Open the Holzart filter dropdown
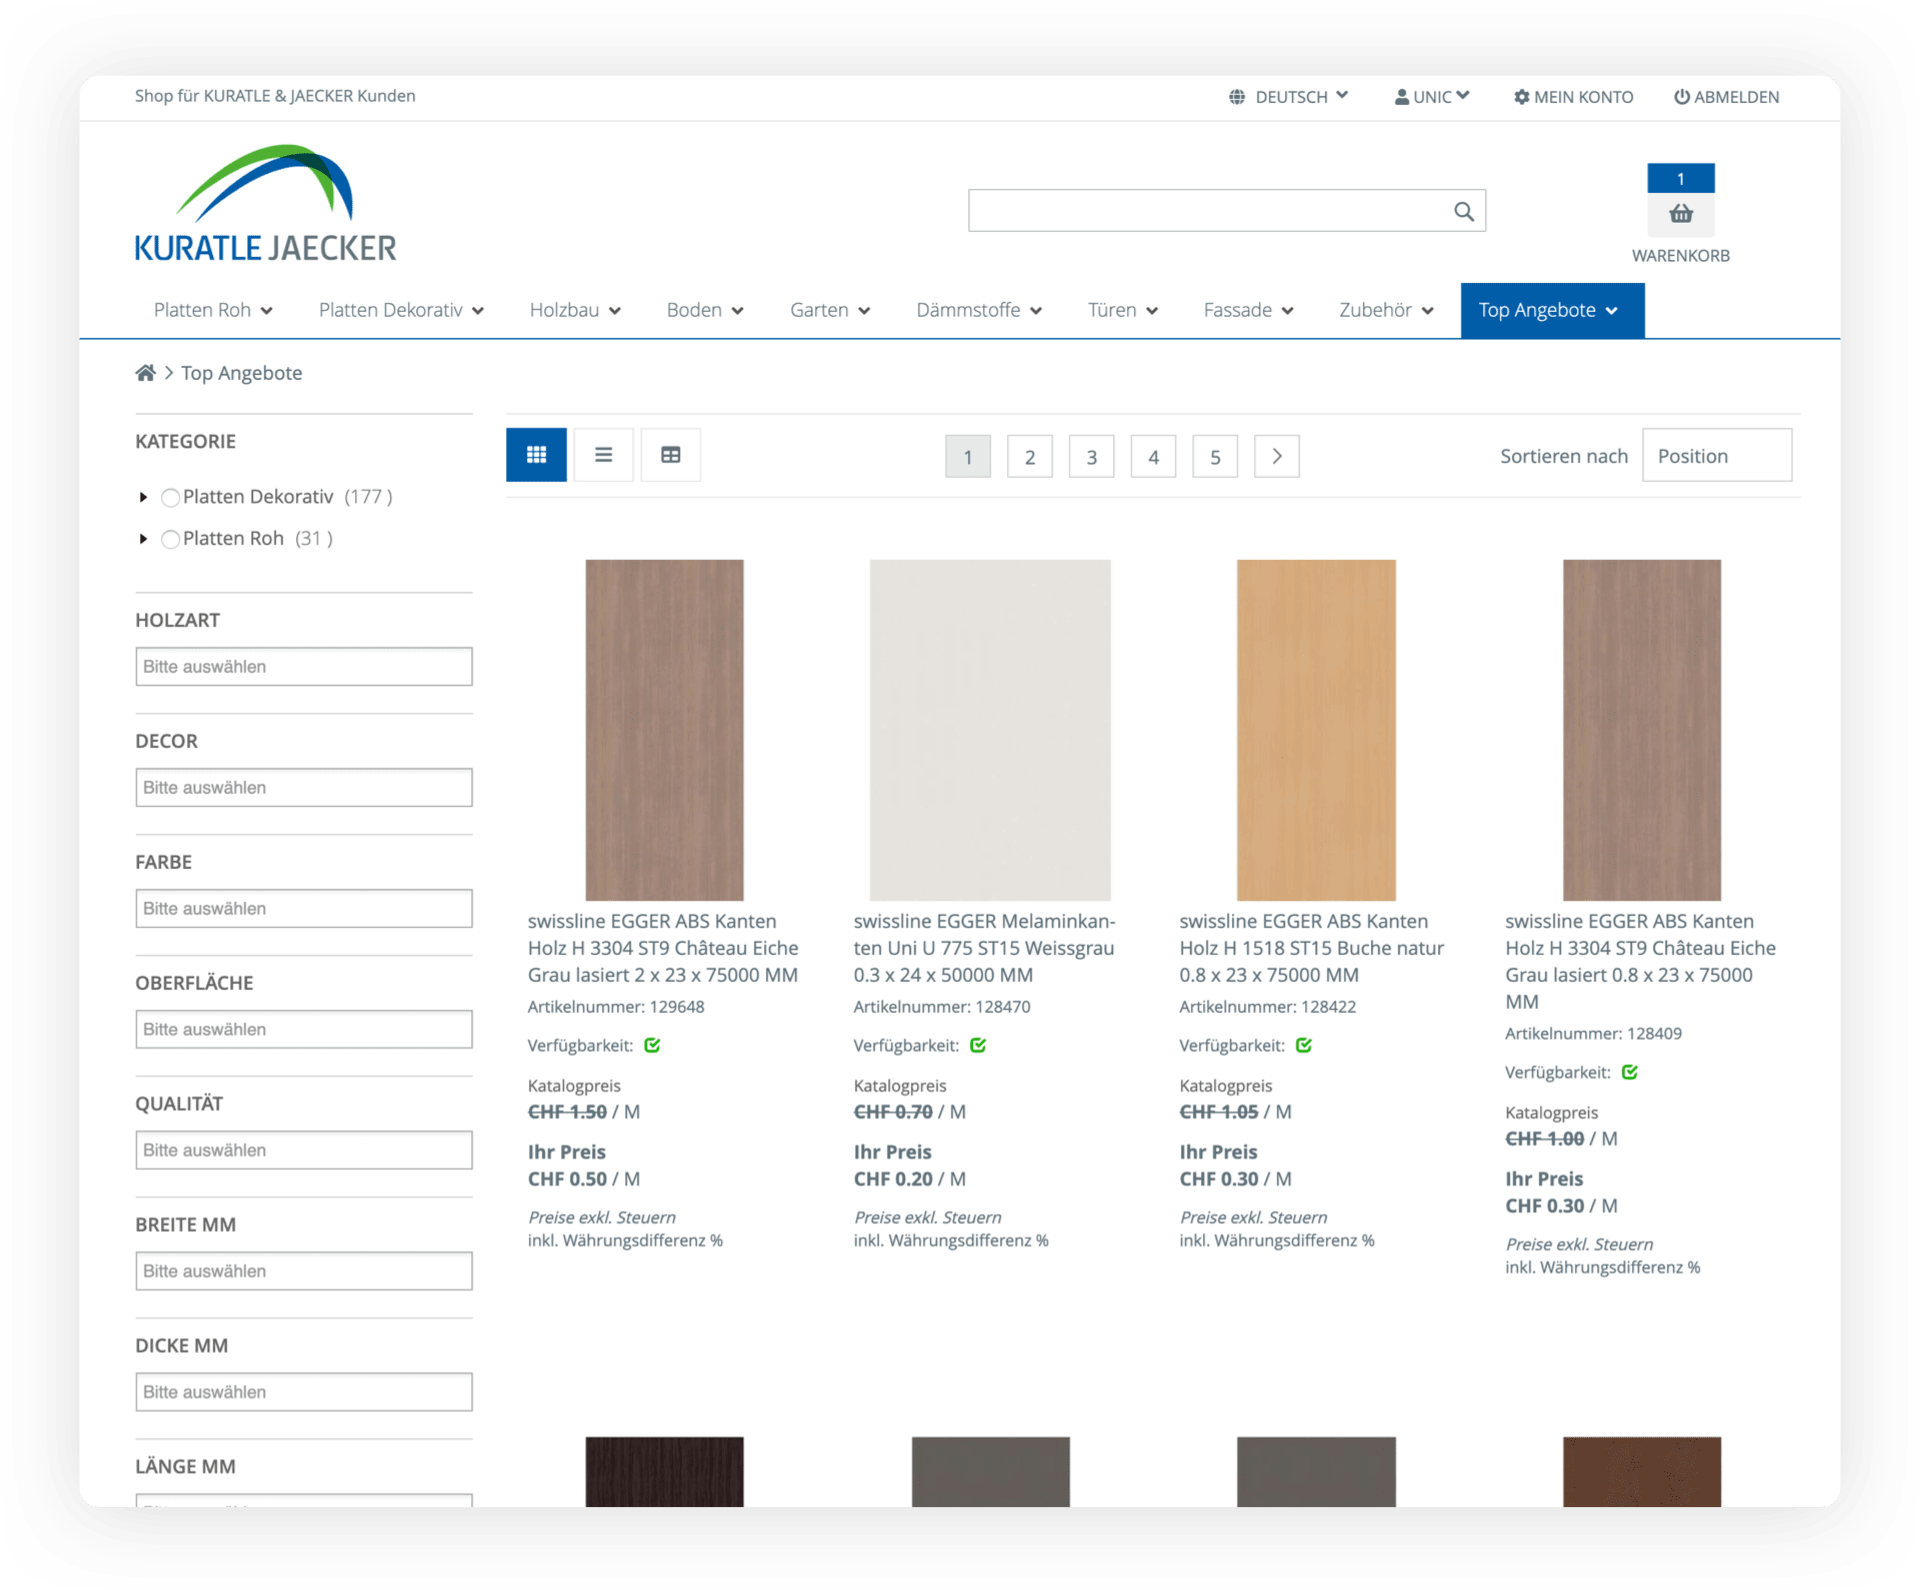Viewport: 1920px width, 1590px height. tap(304, 667)
